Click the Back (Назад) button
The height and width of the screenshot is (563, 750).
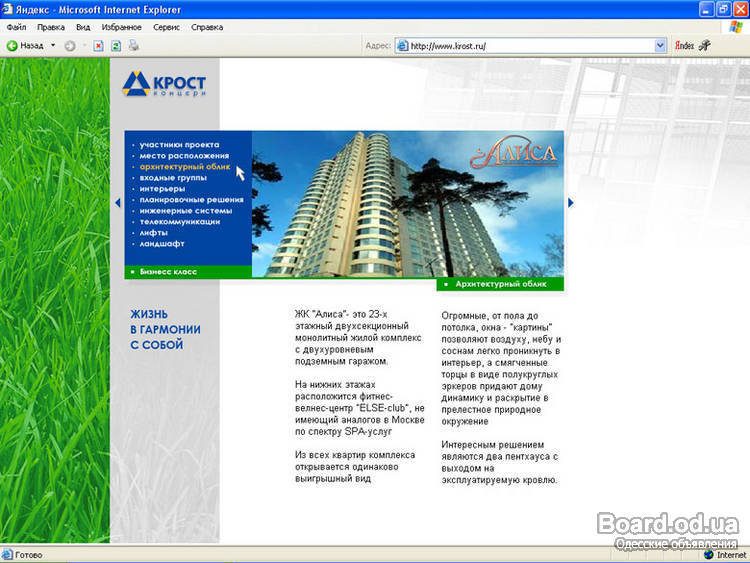[x=25, y=46]
